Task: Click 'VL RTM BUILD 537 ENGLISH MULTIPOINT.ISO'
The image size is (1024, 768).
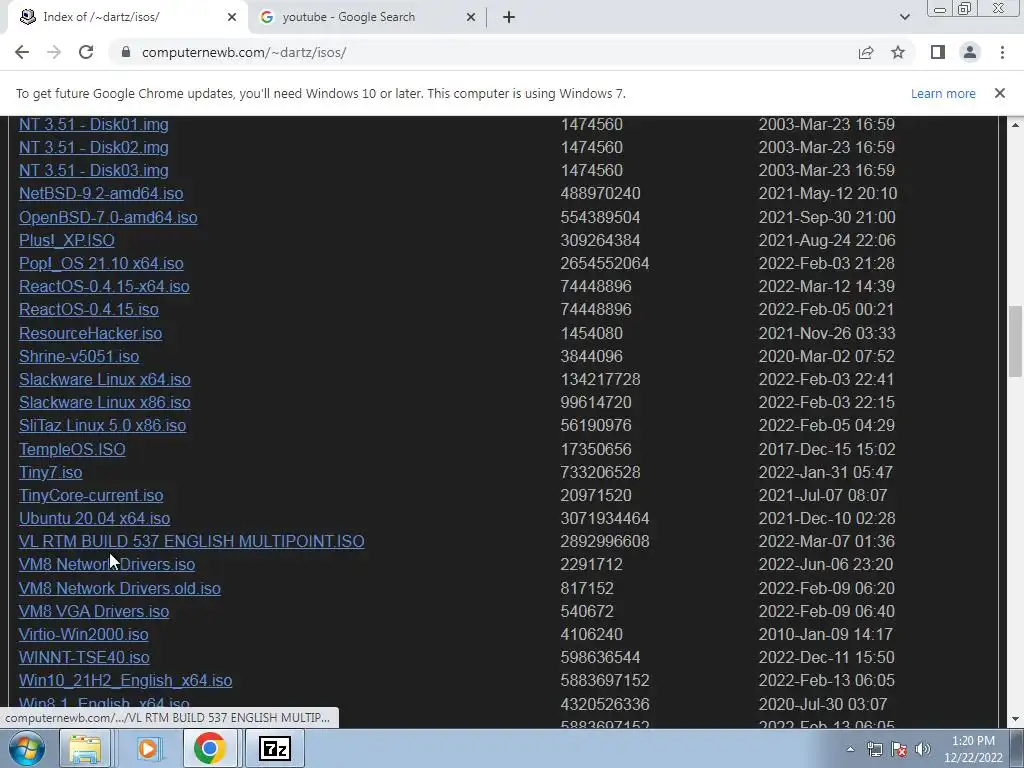Action: coord(191,541)
